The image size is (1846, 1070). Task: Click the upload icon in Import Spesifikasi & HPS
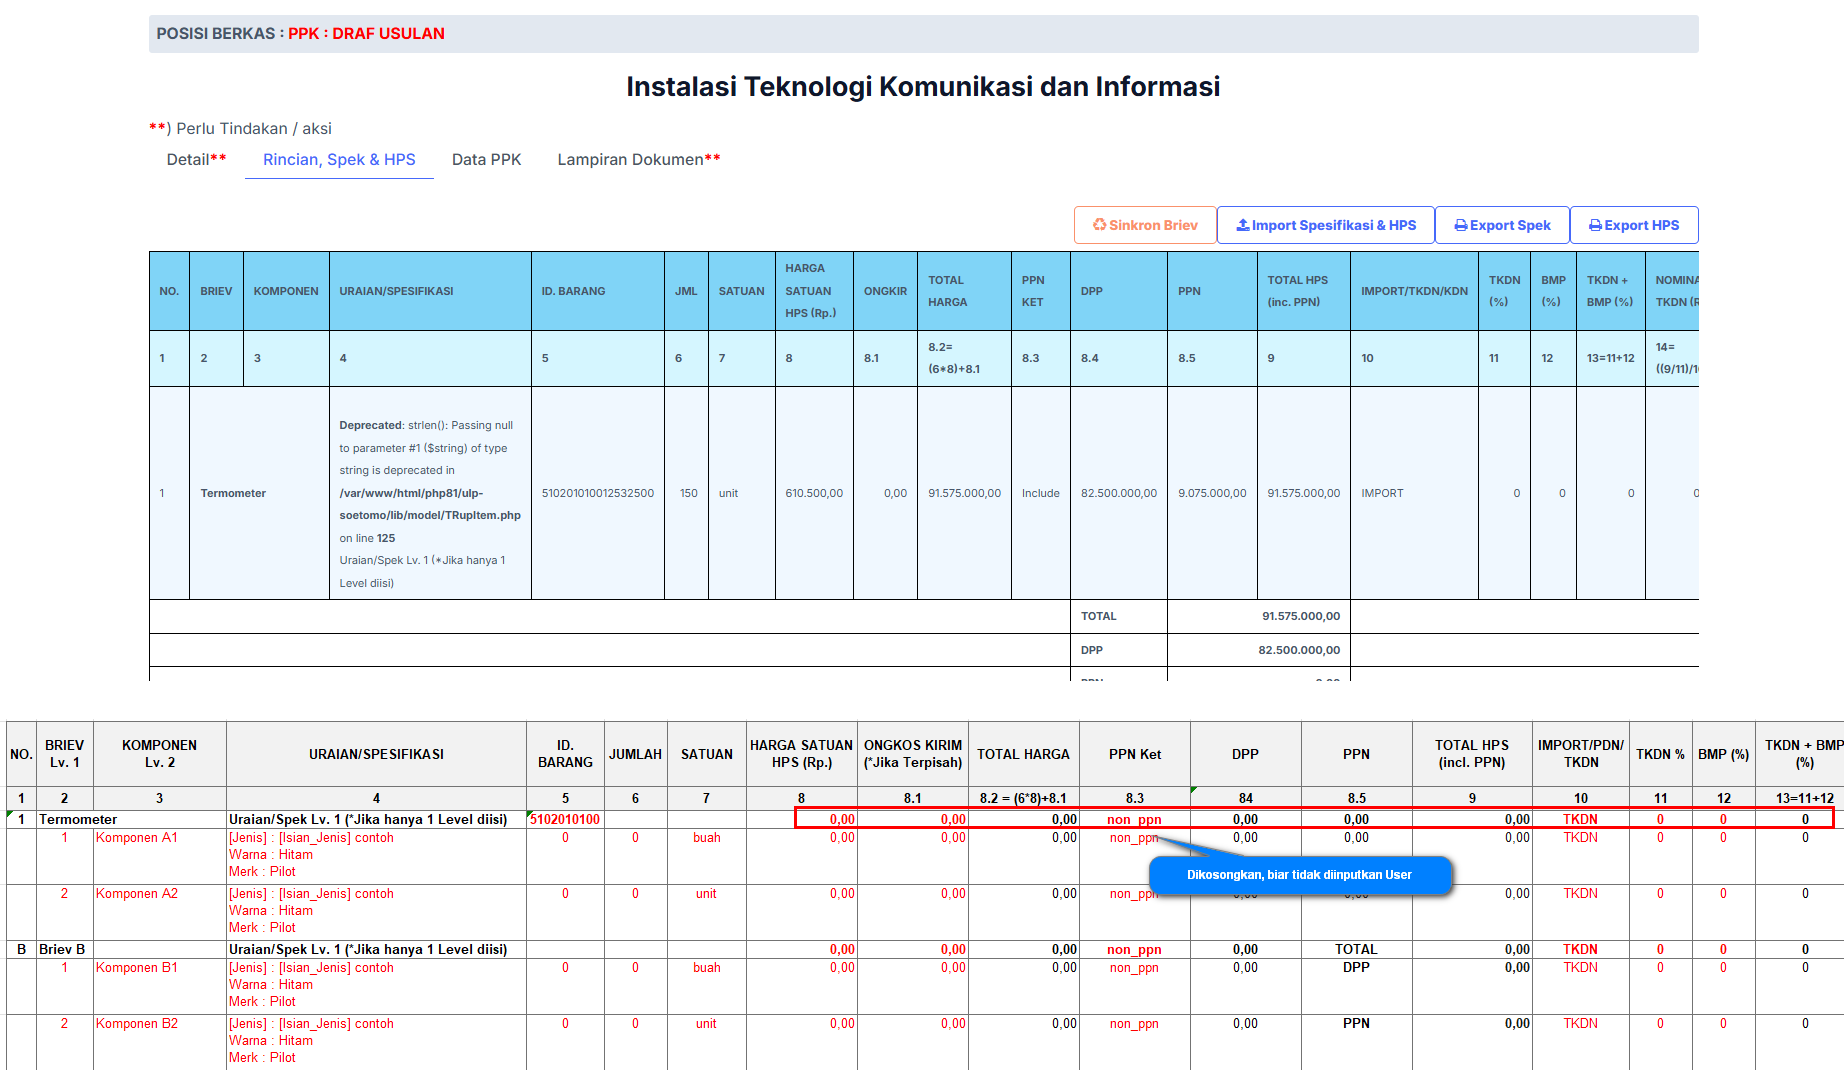(x=1243, y=225)
